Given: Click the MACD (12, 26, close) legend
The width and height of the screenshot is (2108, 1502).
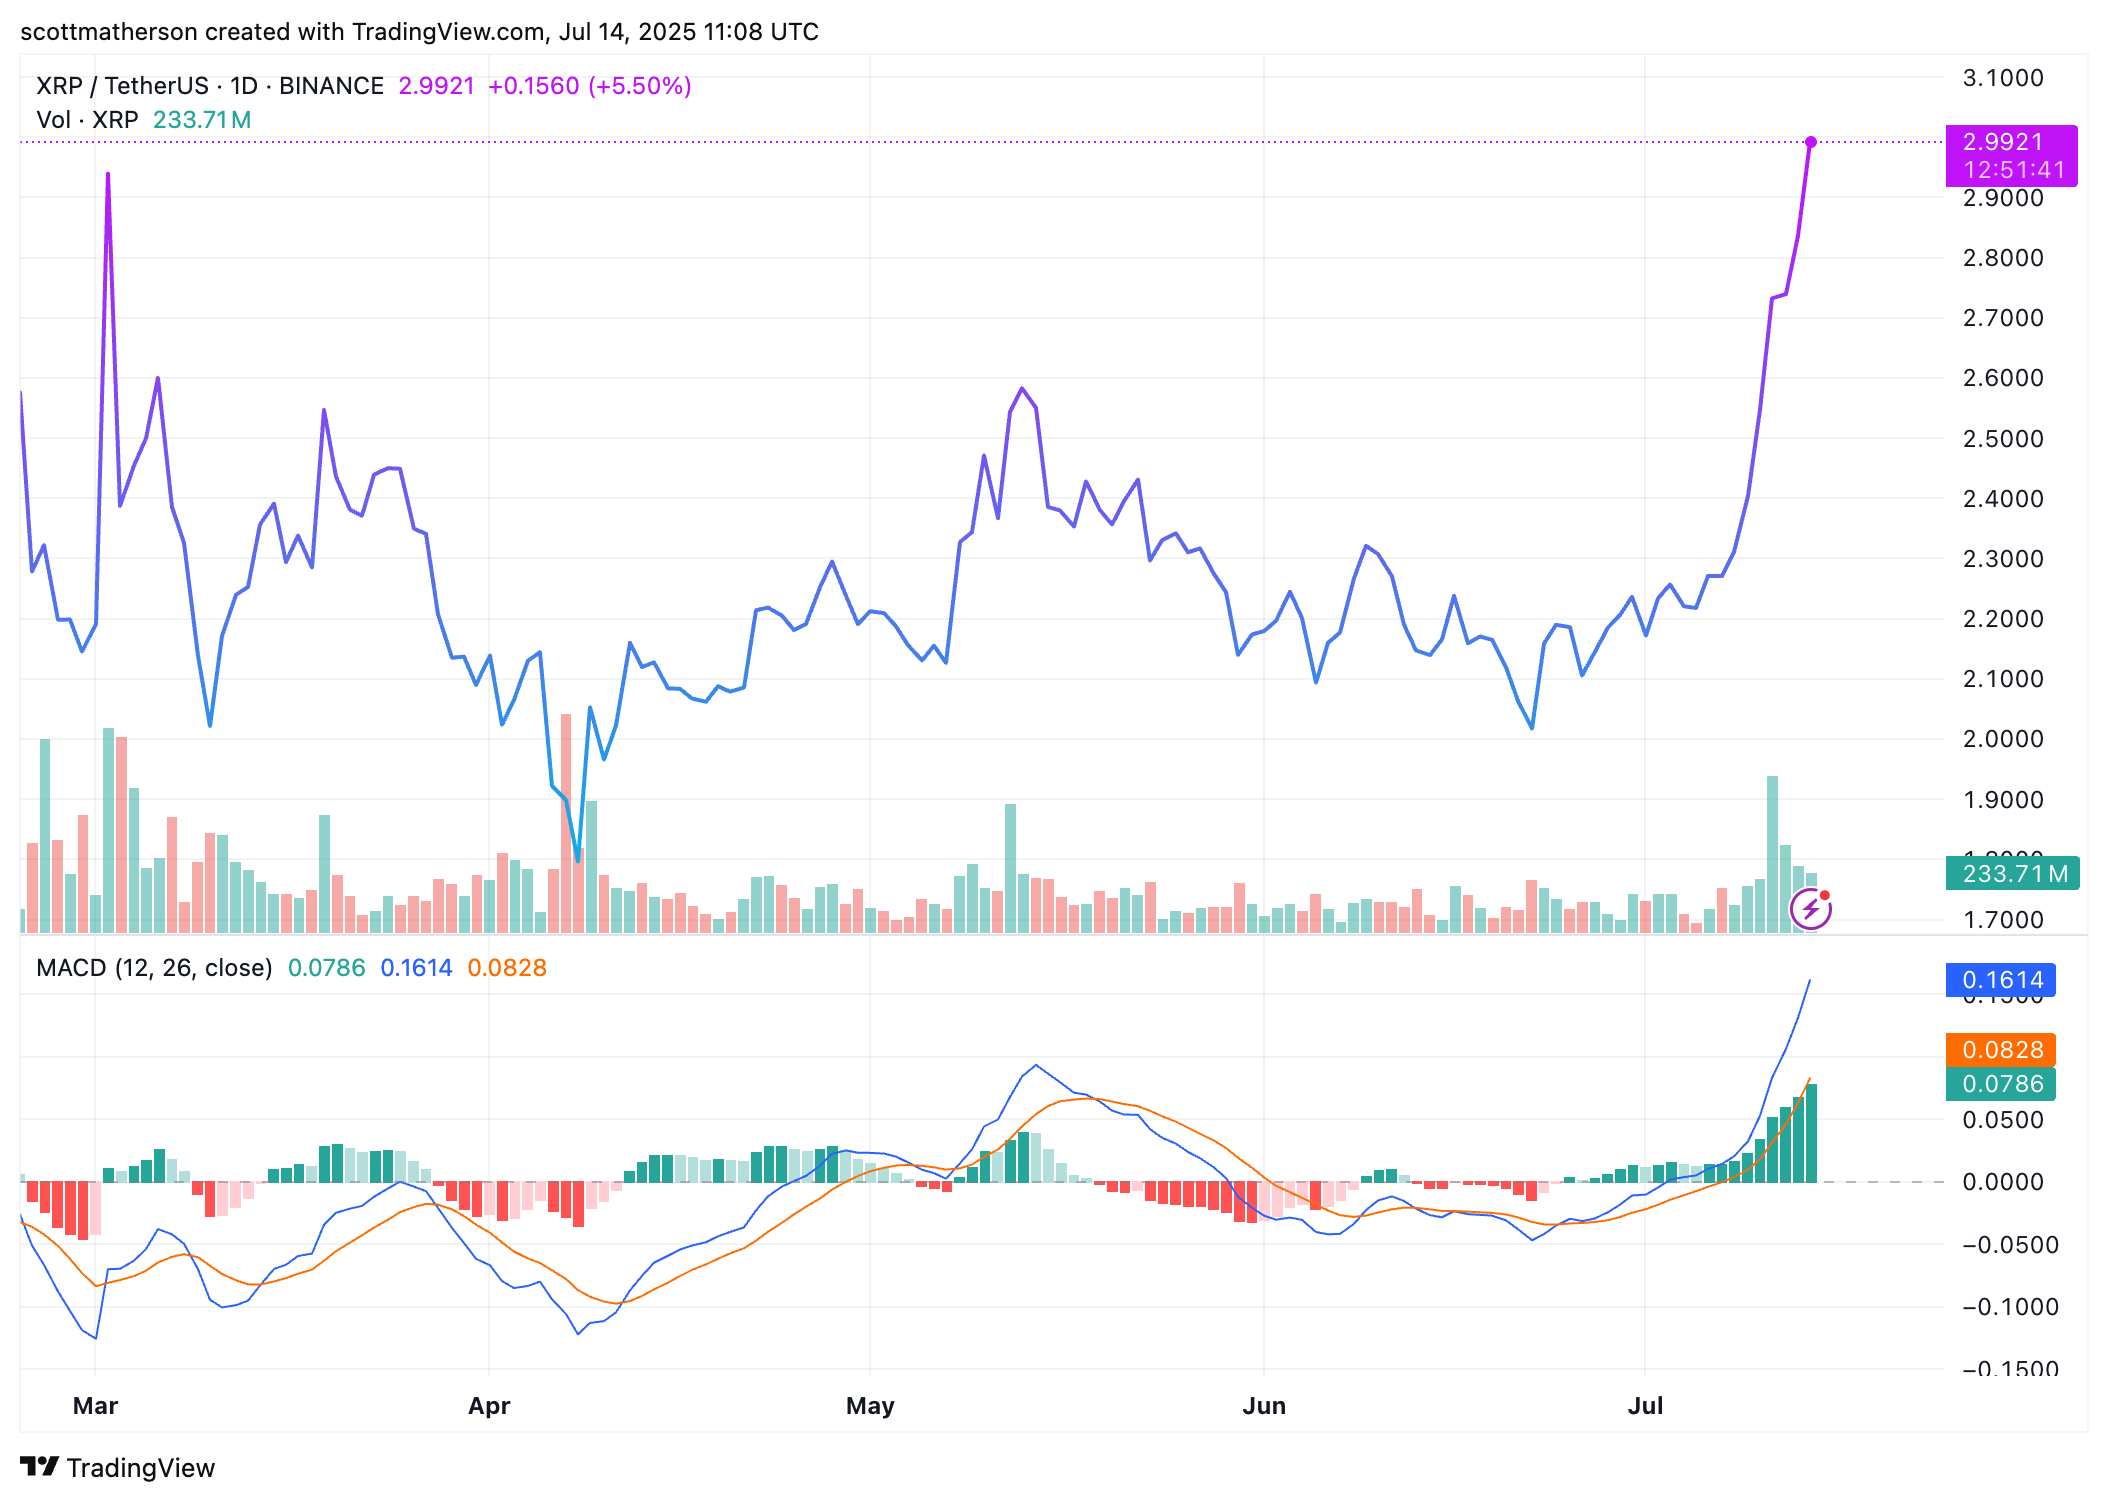Looking at the screenshot, I should point(154,968).
